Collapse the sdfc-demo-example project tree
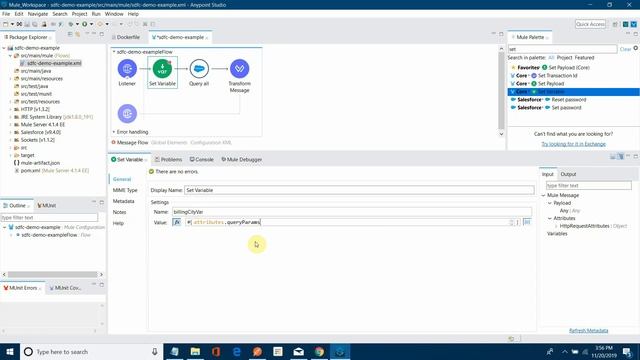Screen dimensions: 640x360 (4, 48)
